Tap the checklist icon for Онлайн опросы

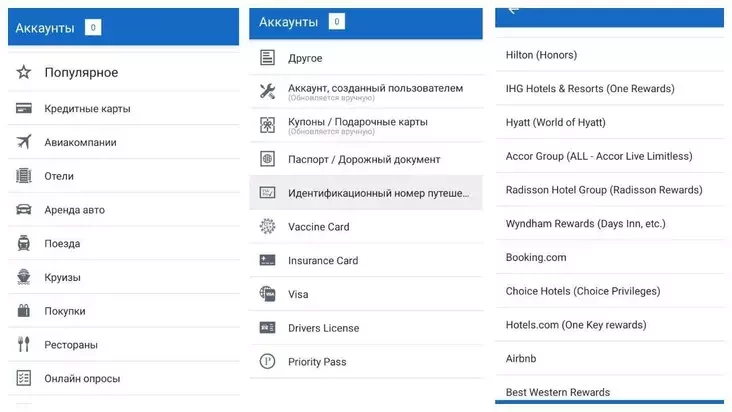(24, 378)
